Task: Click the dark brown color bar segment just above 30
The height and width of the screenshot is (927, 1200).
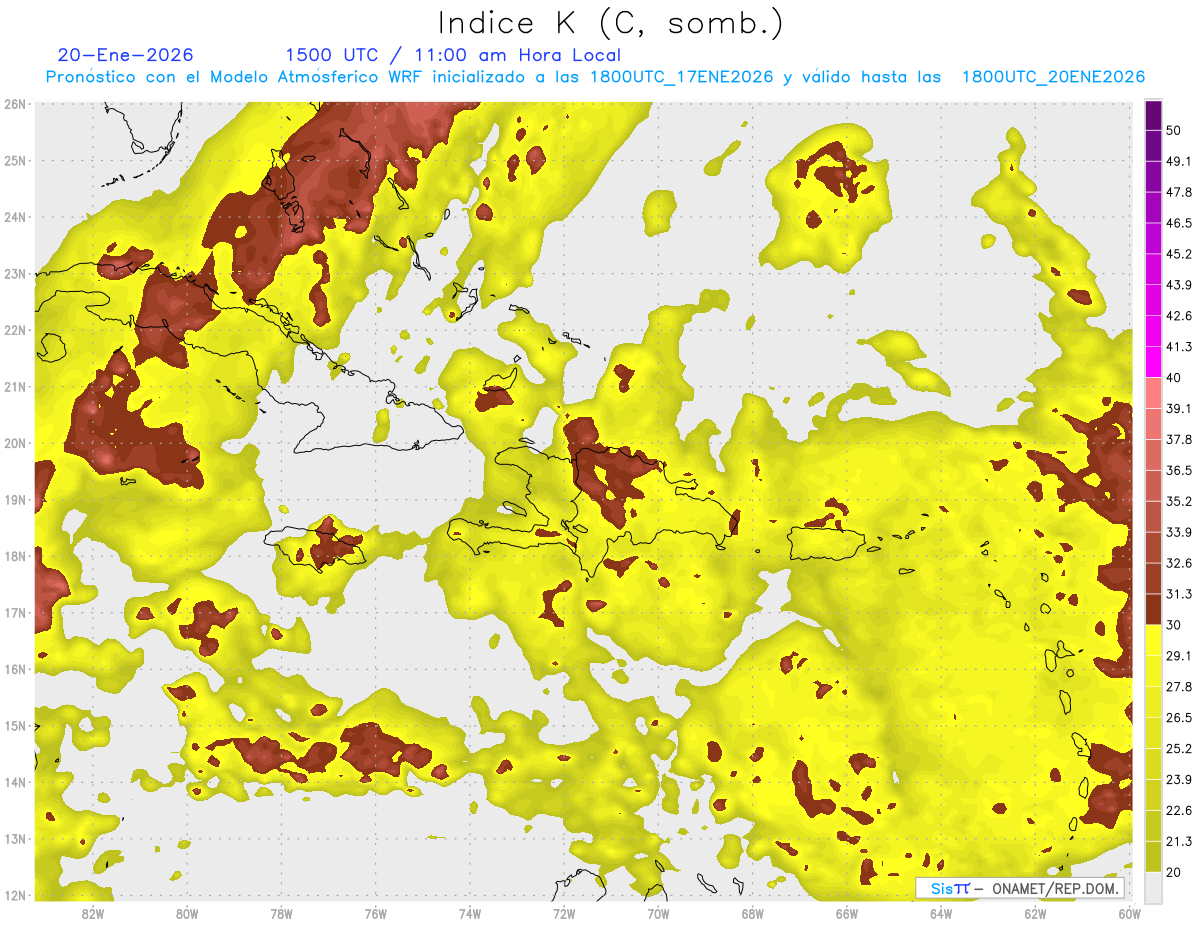Action: (x=1153, y=609)
